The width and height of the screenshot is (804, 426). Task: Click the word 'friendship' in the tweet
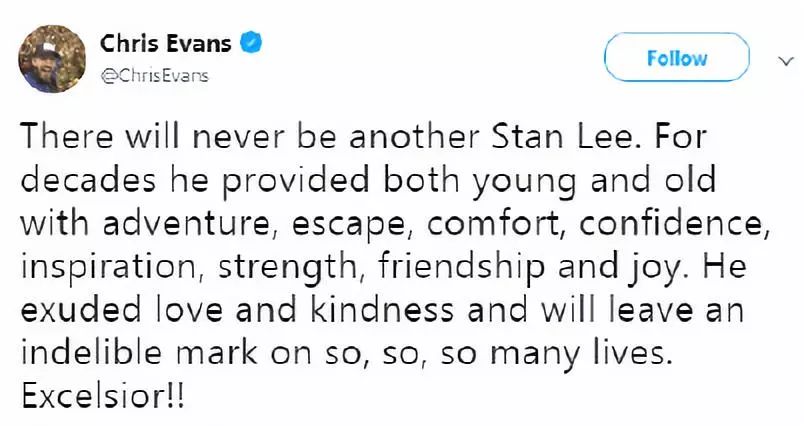[460, 268]
